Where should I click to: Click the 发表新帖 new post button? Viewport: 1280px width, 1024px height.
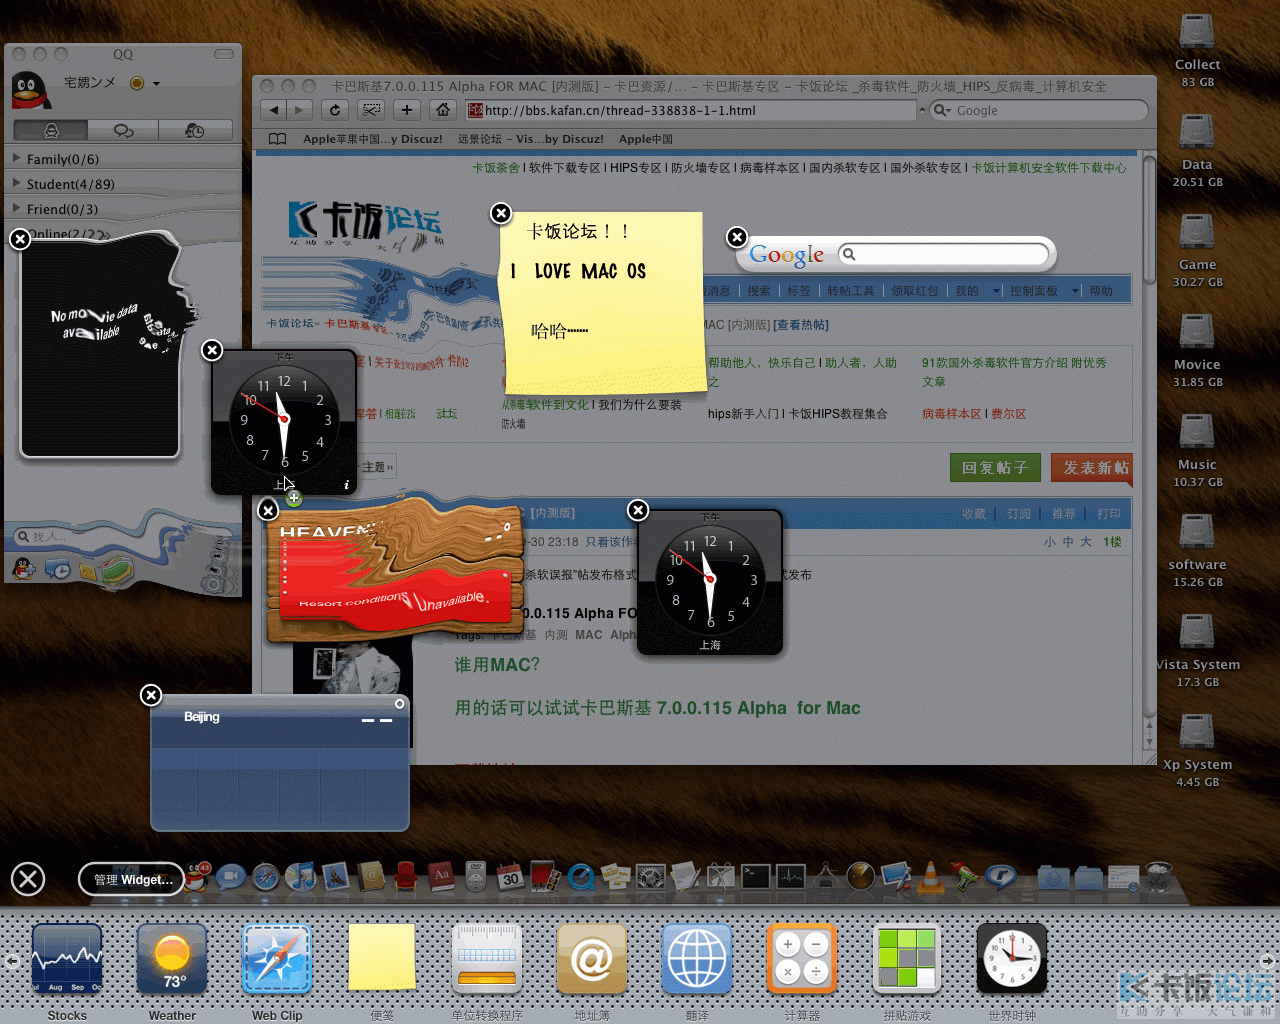1093,468
